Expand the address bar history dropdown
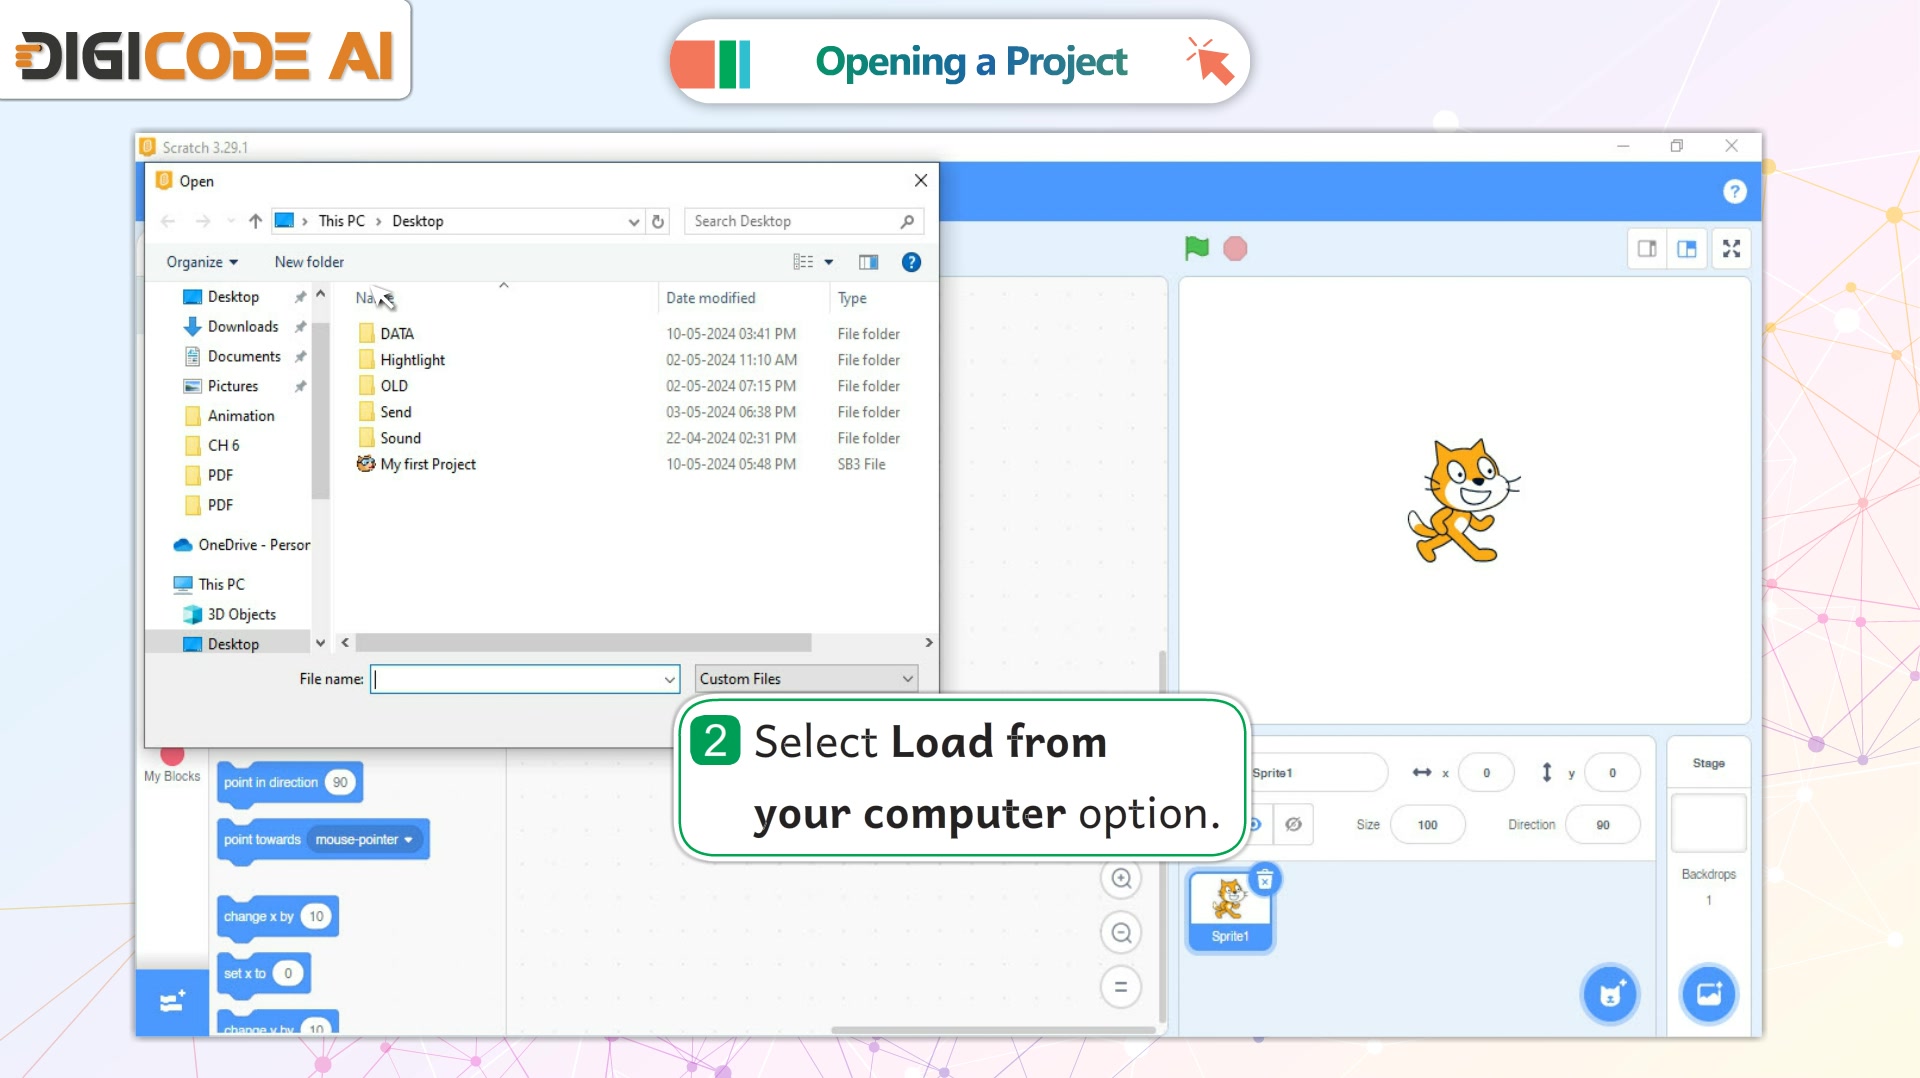This screenshot has height=1078, width=1920. tap(634, 222)
